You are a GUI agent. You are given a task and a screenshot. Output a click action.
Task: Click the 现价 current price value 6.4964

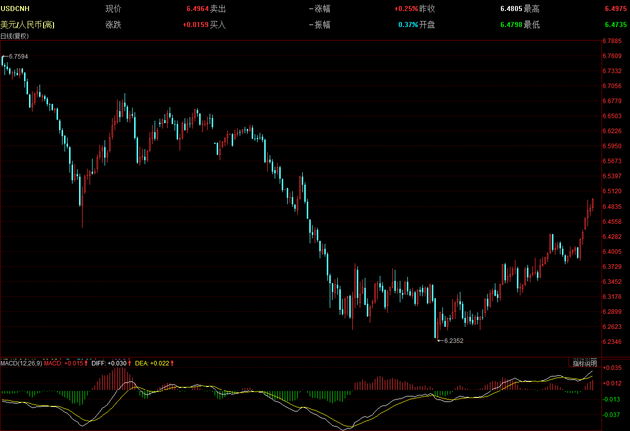coord(197,8)
